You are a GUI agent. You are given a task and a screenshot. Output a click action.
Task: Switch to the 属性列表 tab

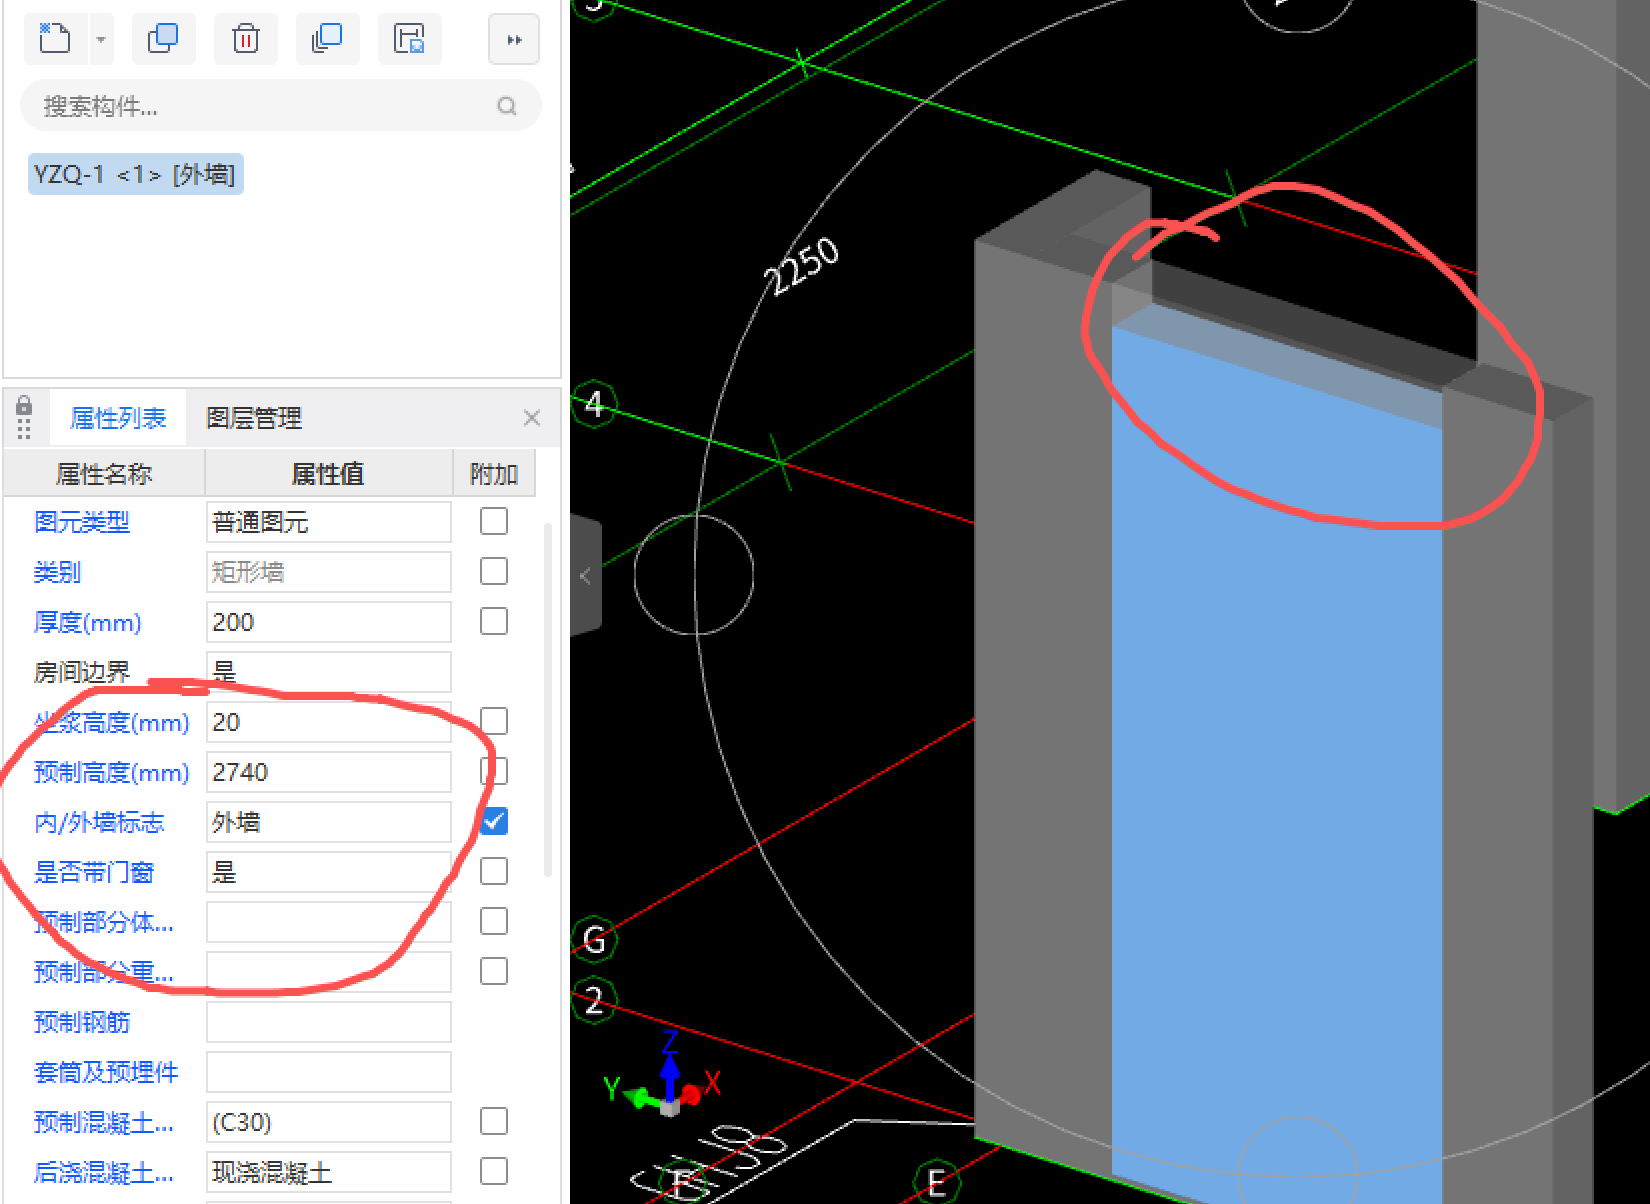pos(118,418)
